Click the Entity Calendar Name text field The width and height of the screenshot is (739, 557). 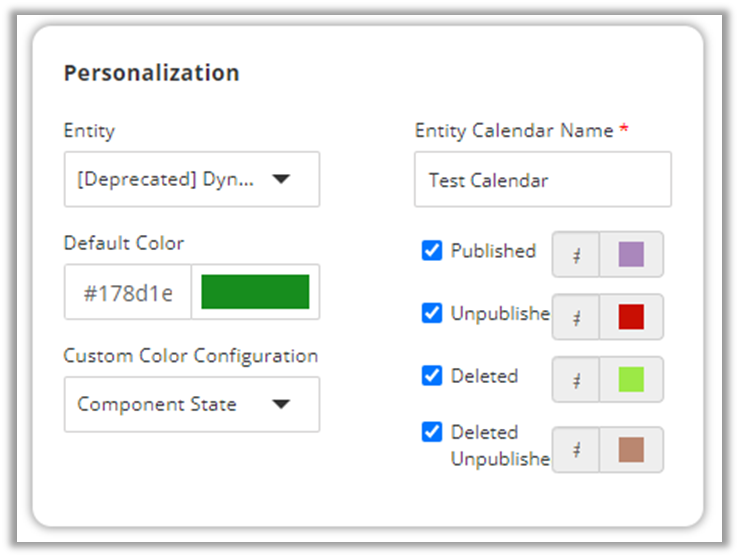coord(542,180)
